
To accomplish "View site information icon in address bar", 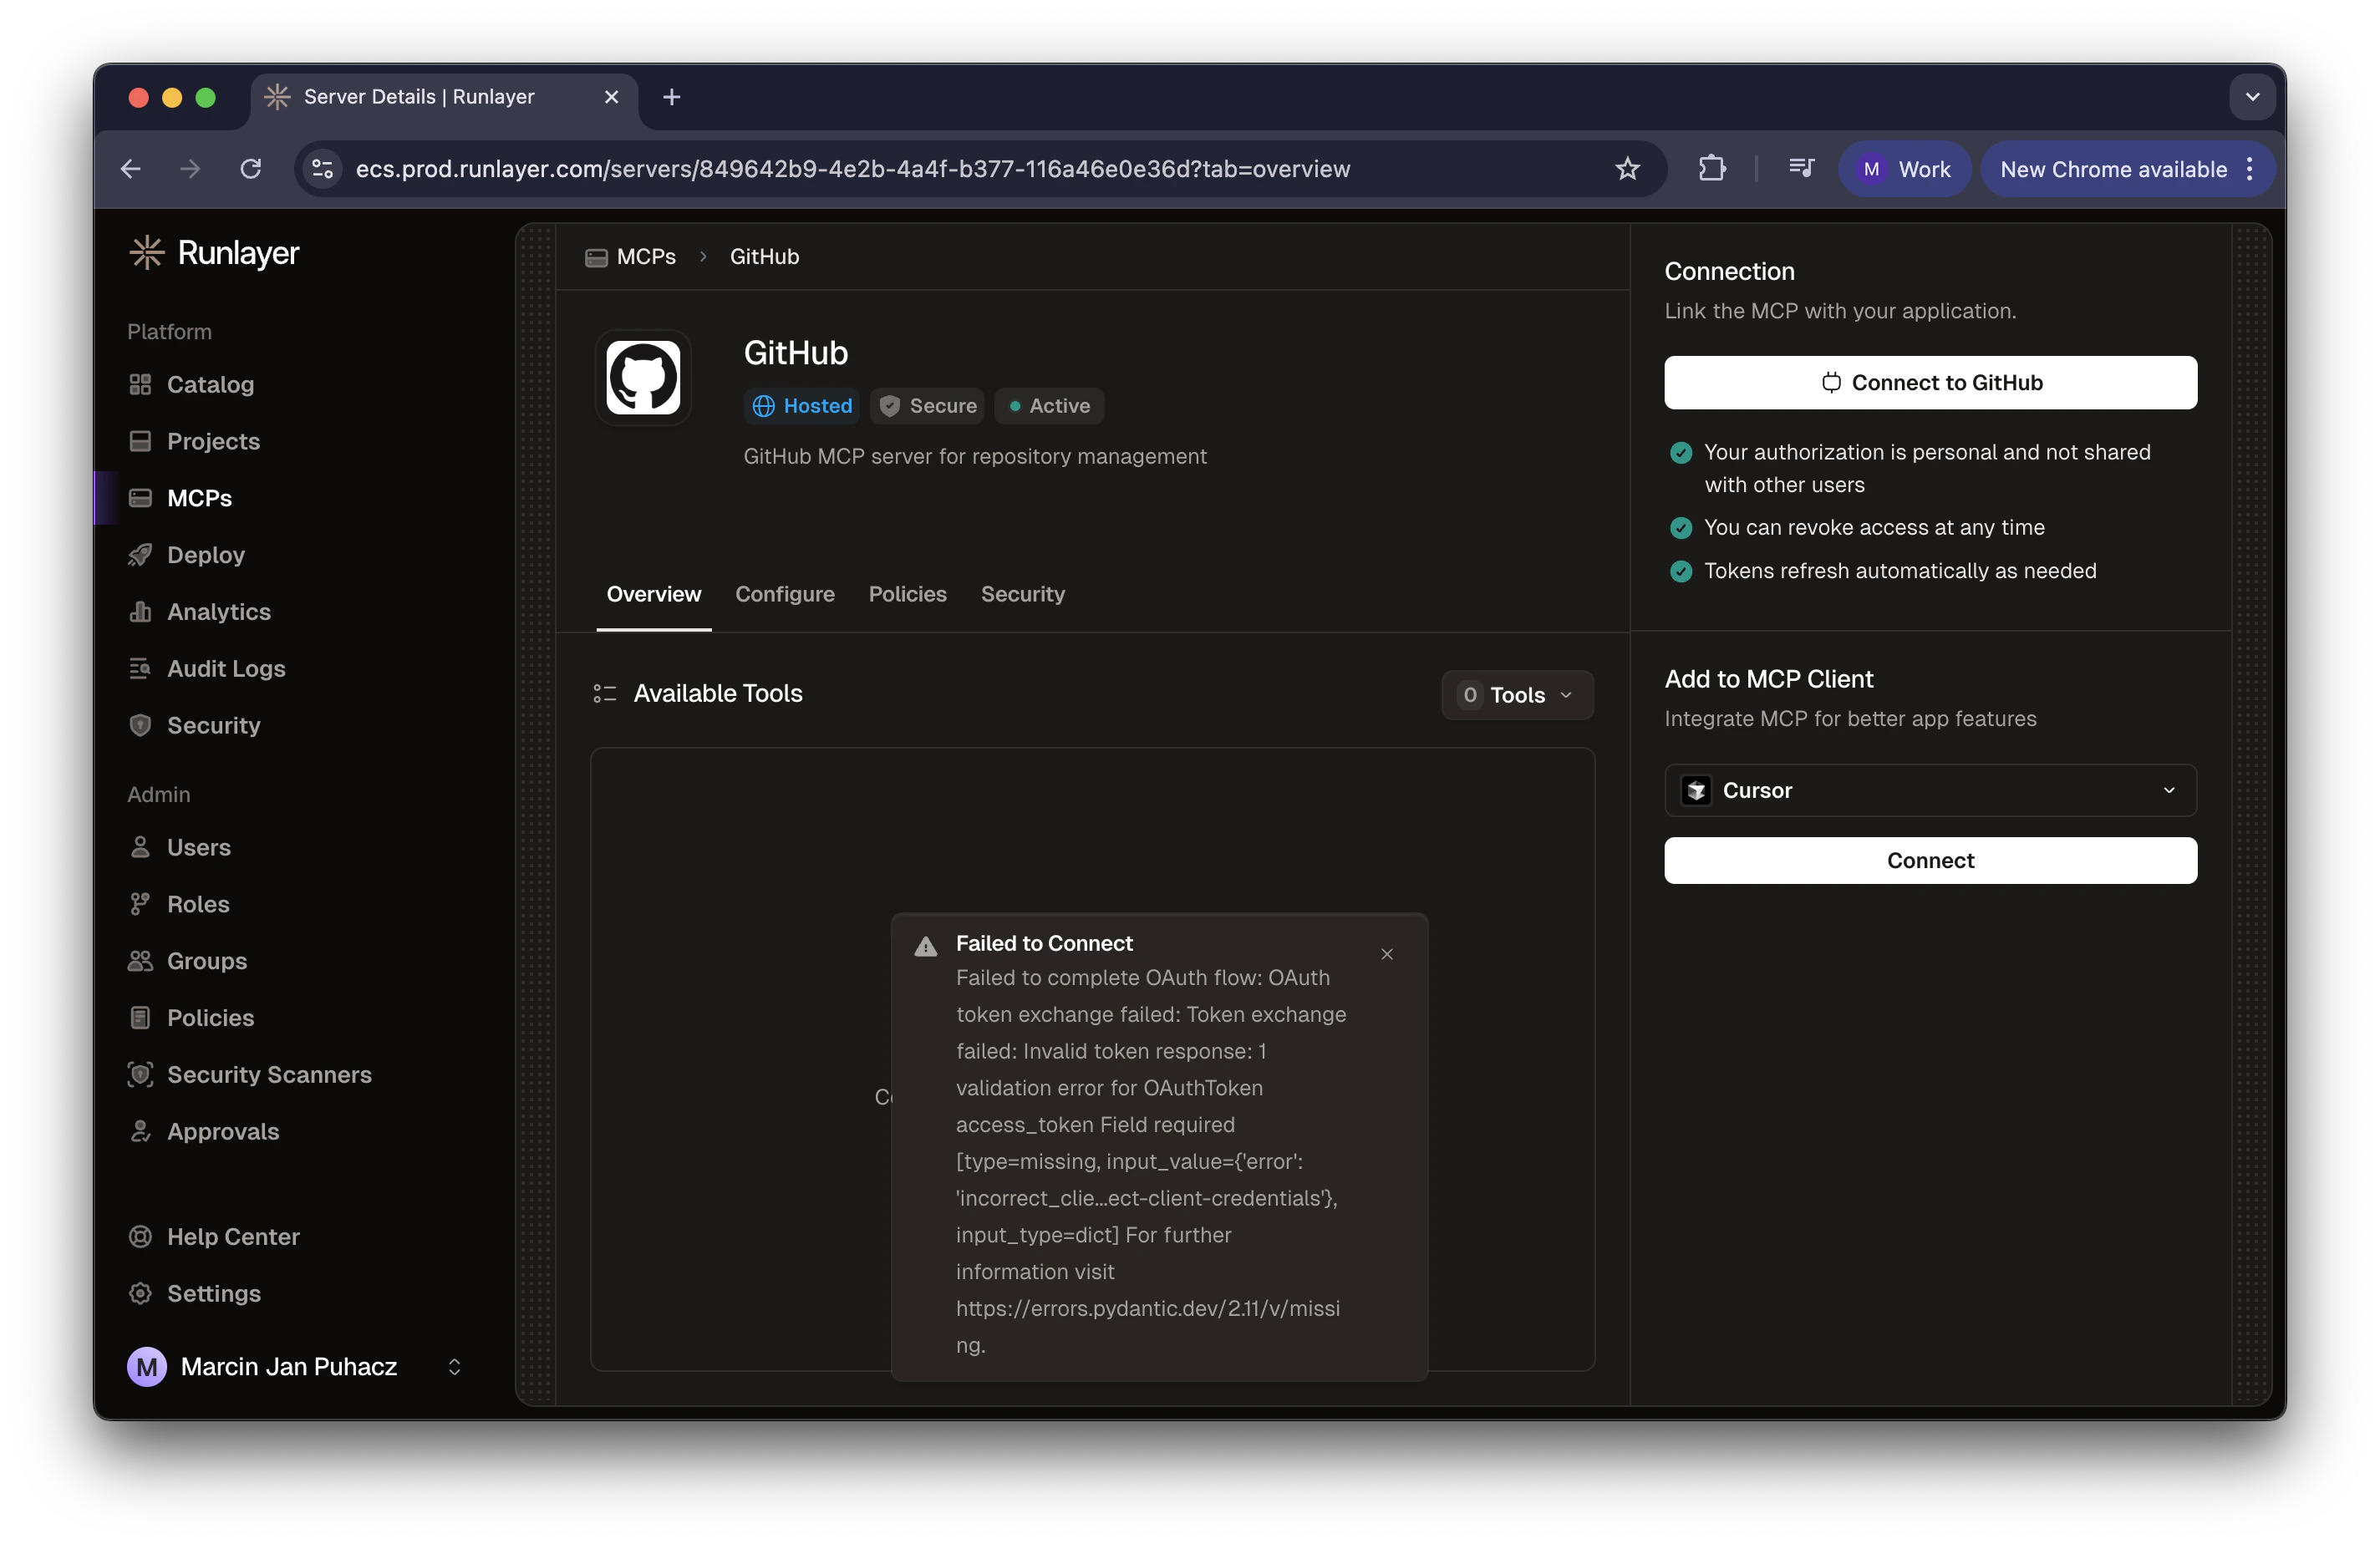I will [322, 168].
